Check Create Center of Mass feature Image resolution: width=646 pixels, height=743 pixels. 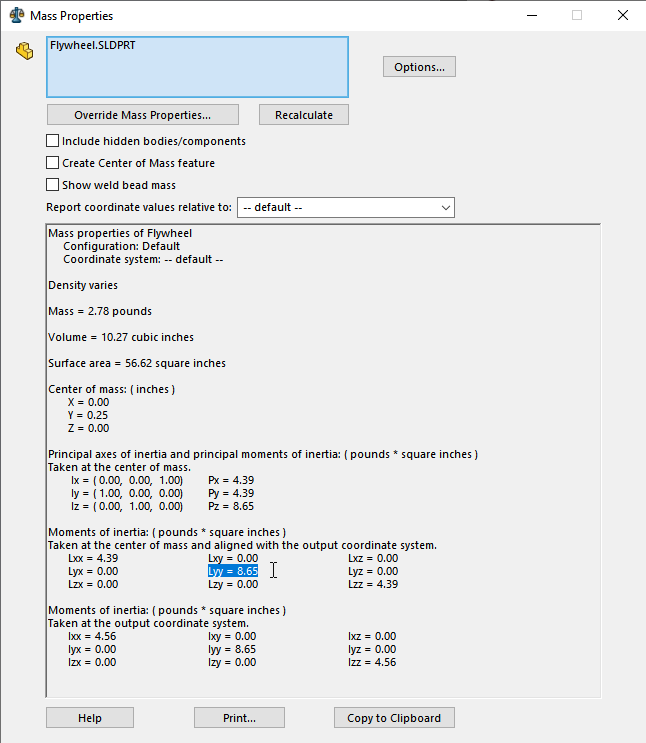[x=53, y=163]
